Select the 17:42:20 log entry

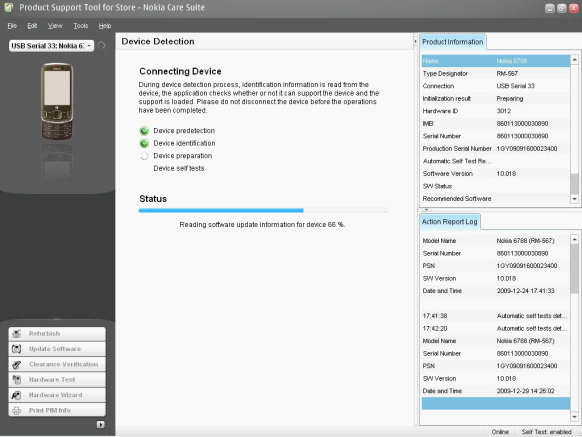(496, 329)
